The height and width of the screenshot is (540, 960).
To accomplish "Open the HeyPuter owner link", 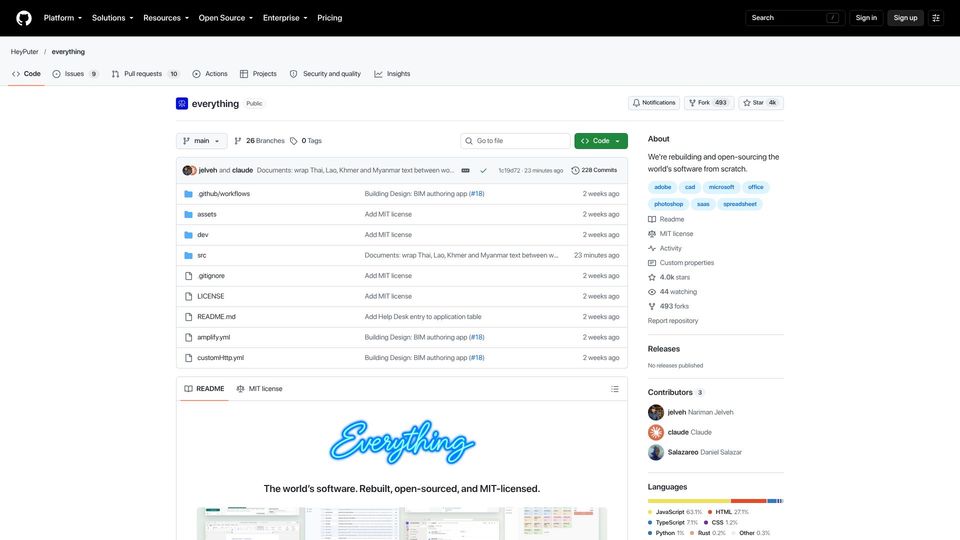I will pyautogui.click(x=24, y=52).
